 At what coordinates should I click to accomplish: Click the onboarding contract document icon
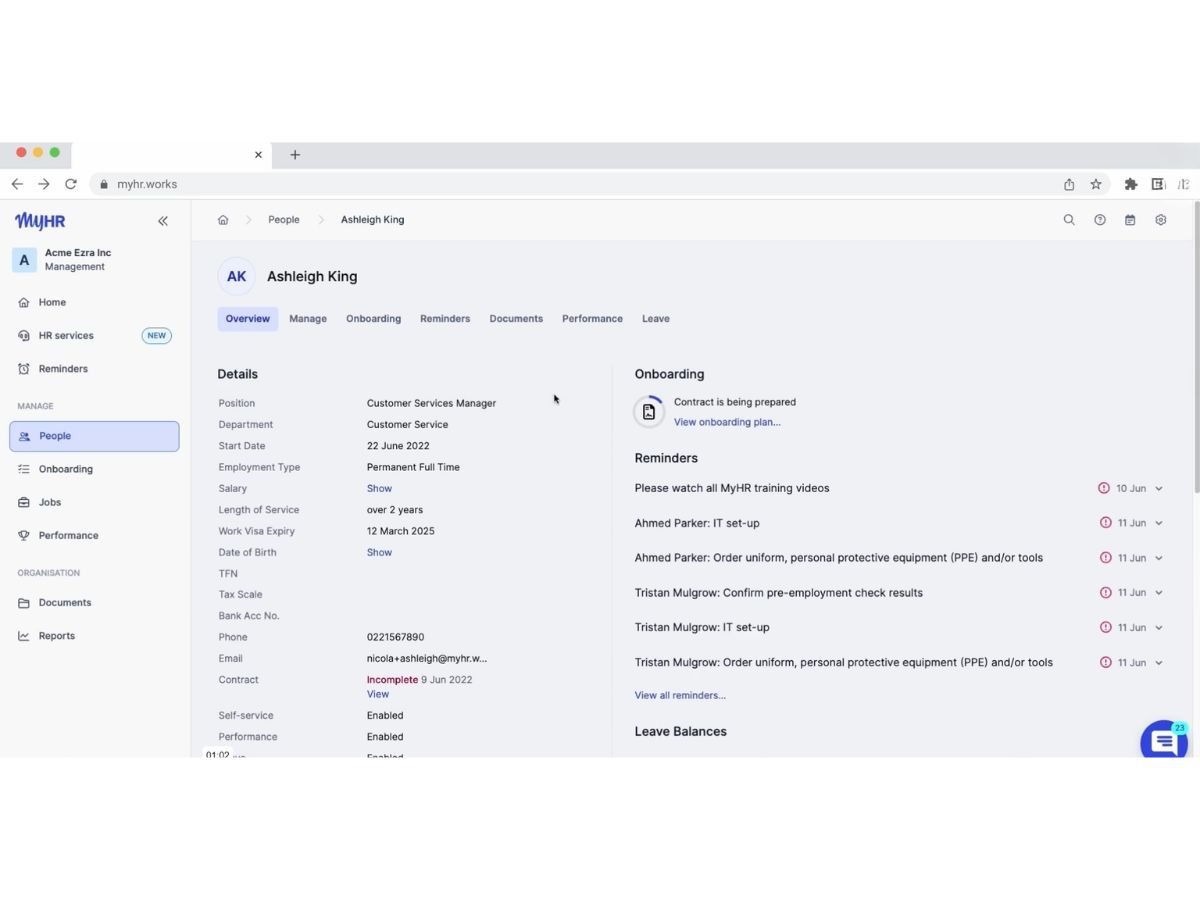click(x=649, y=412)
